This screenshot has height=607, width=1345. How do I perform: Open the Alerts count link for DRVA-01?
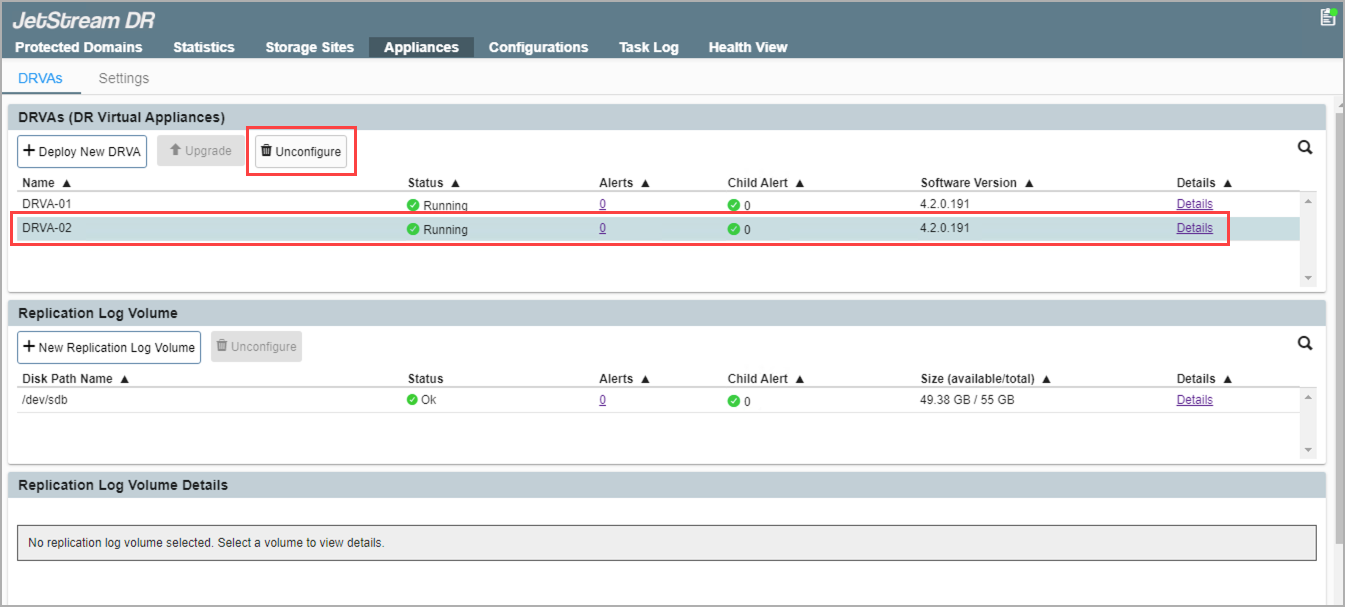[602, 204]
